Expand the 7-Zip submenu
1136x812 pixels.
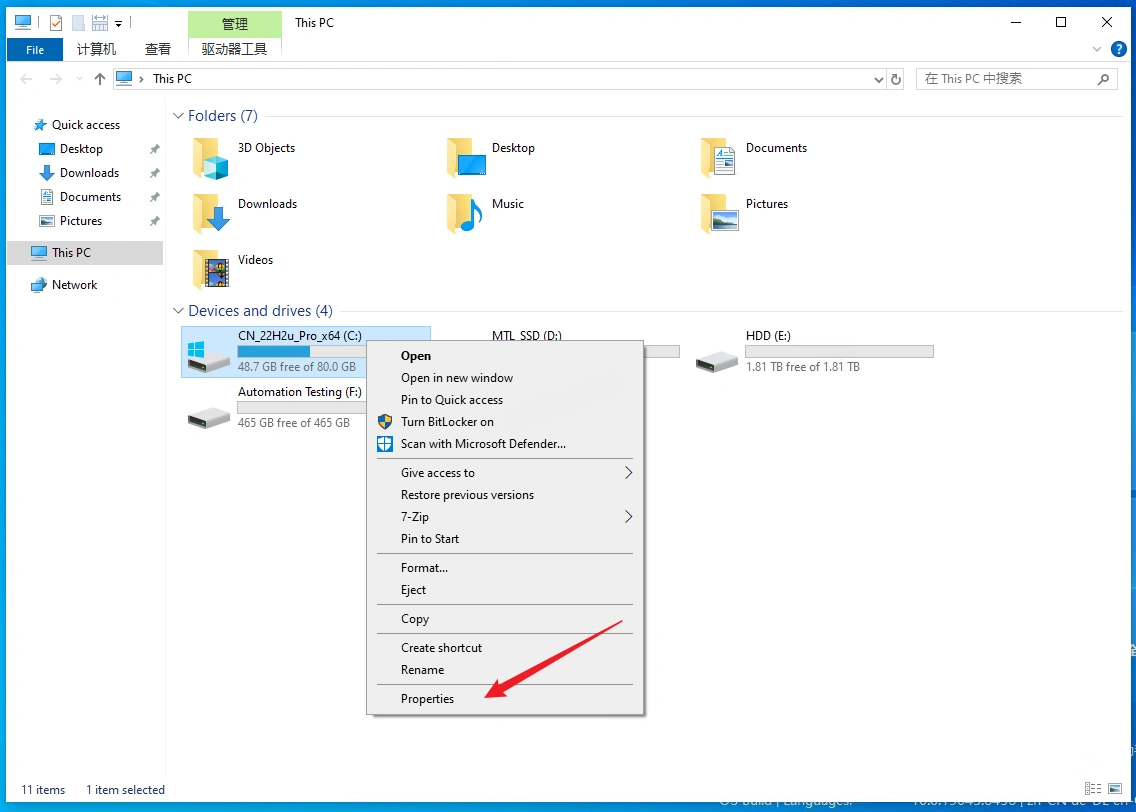pos(505,516)
